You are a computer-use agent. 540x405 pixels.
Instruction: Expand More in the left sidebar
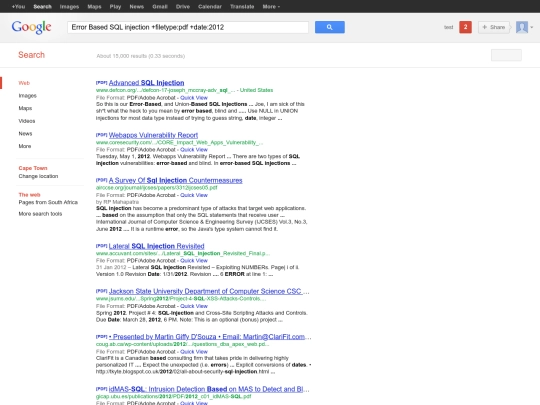[x=25, y=146]
